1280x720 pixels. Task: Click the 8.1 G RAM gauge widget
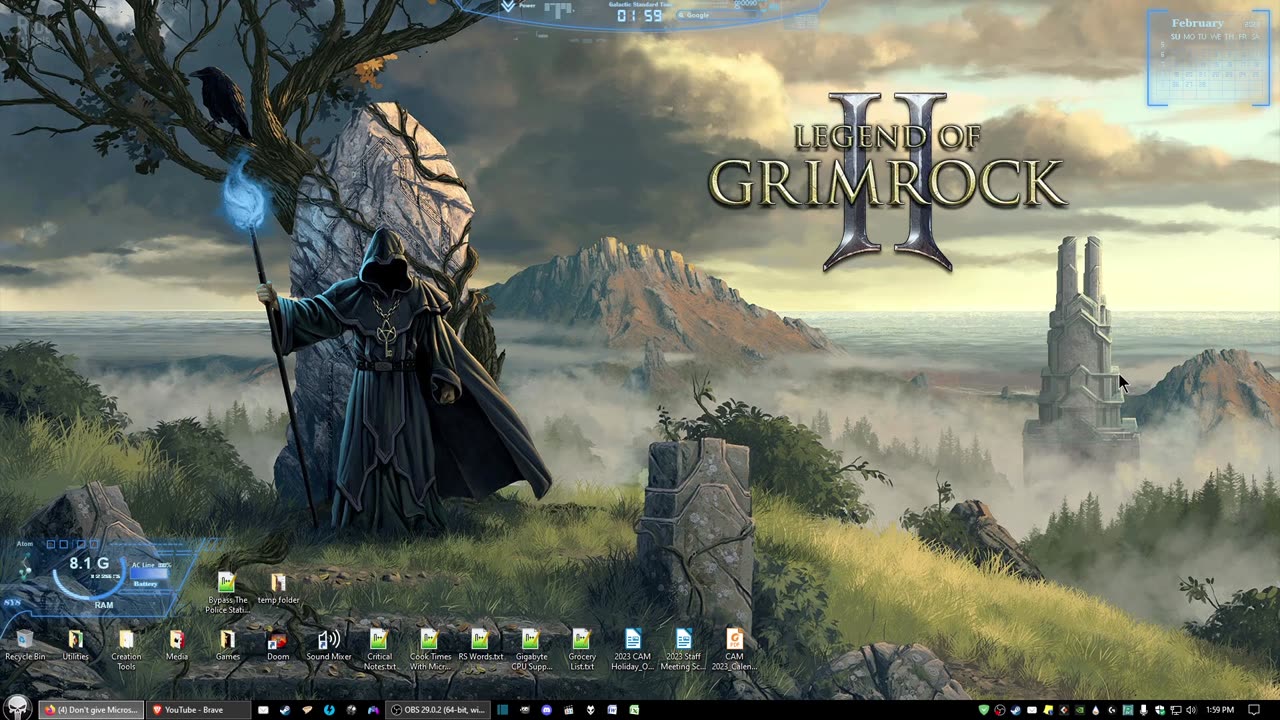[88, 570]
